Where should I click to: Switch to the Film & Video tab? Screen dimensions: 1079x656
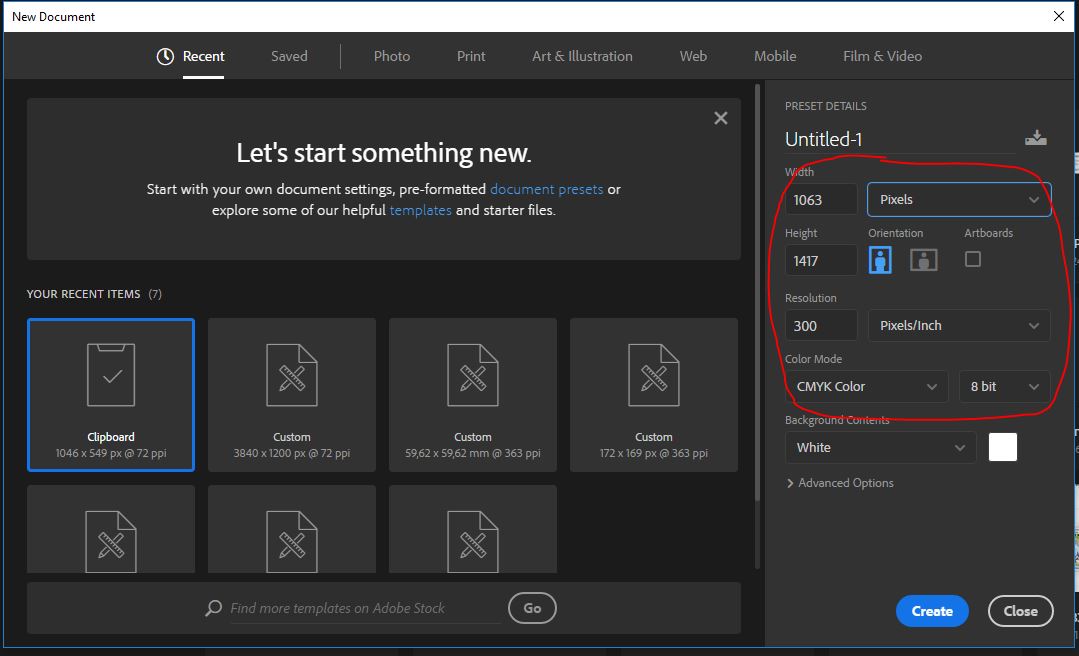tap(882, 56)
